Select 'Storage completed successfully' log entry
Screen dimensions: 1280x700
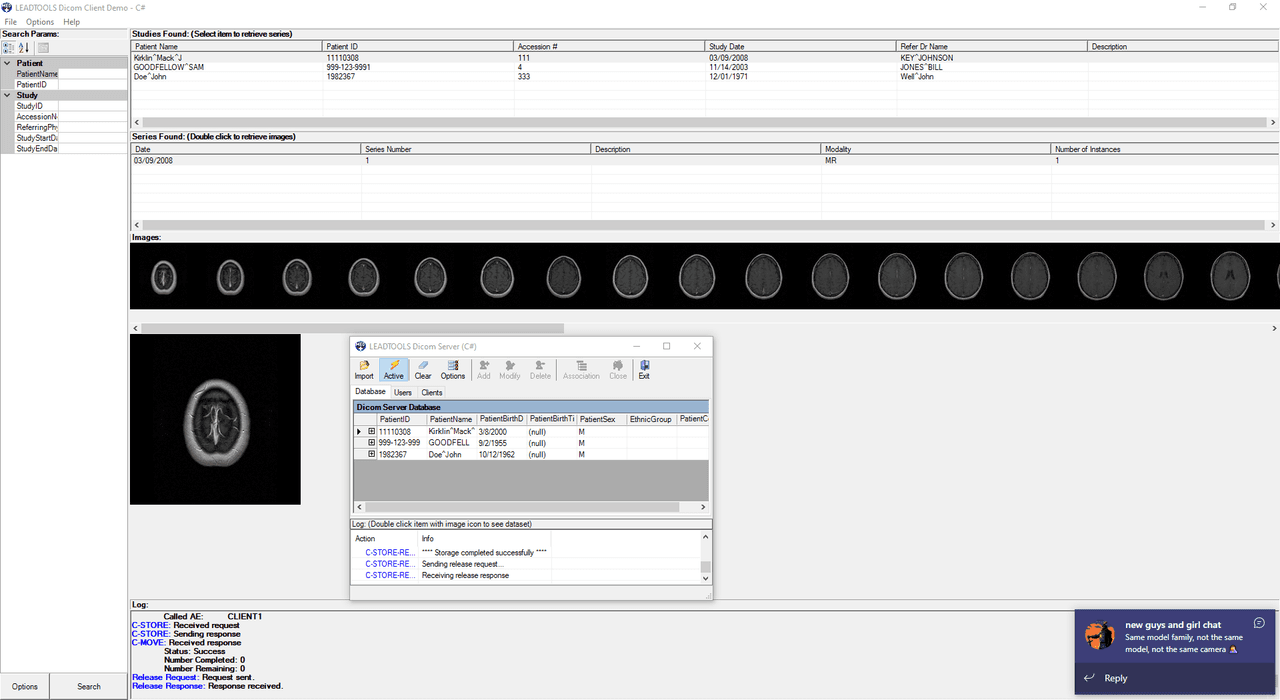(484, 552)
